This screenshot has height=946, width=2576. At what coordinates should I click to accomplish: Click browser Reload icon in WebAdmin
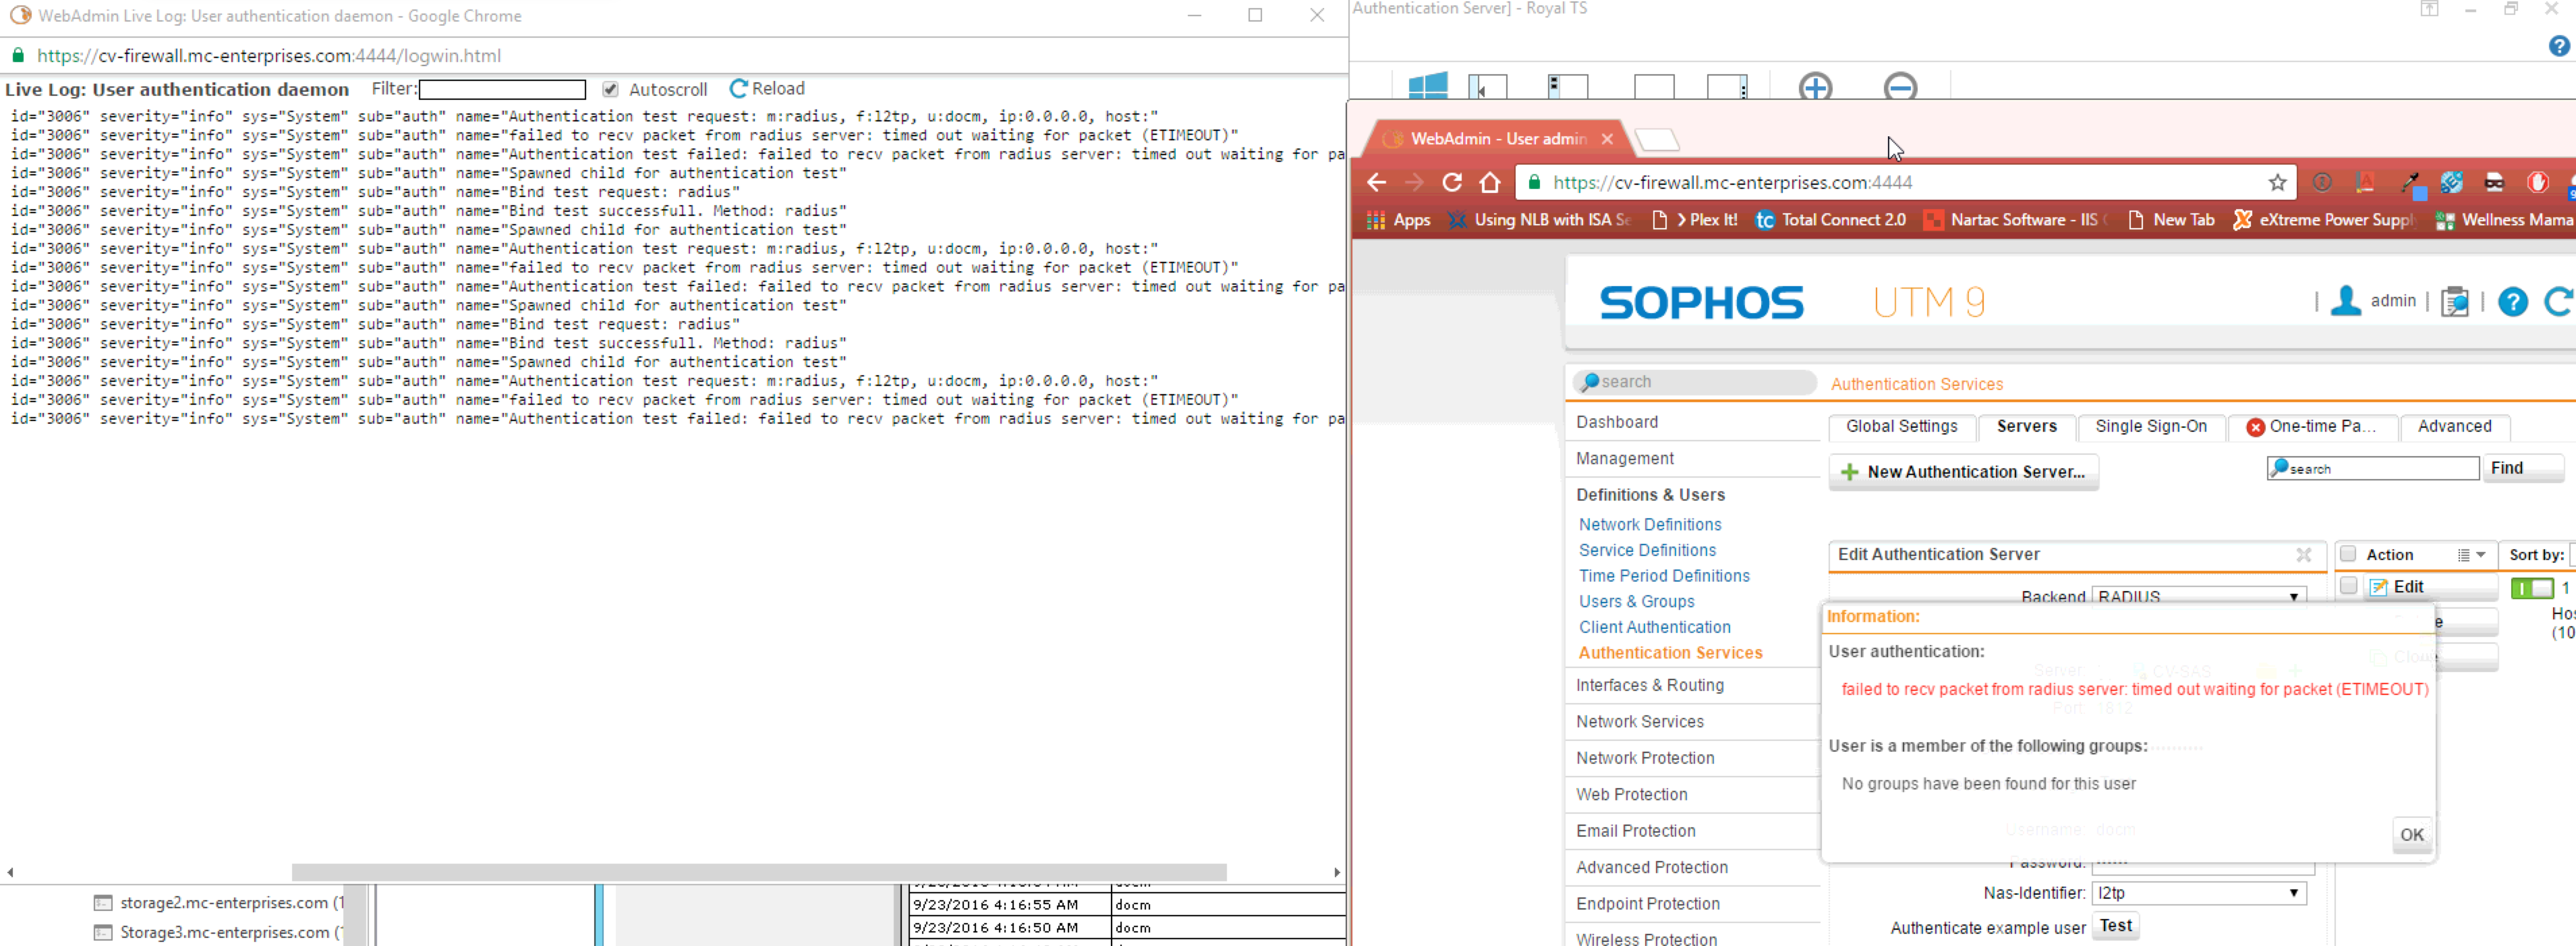[x=1452, y=182]
